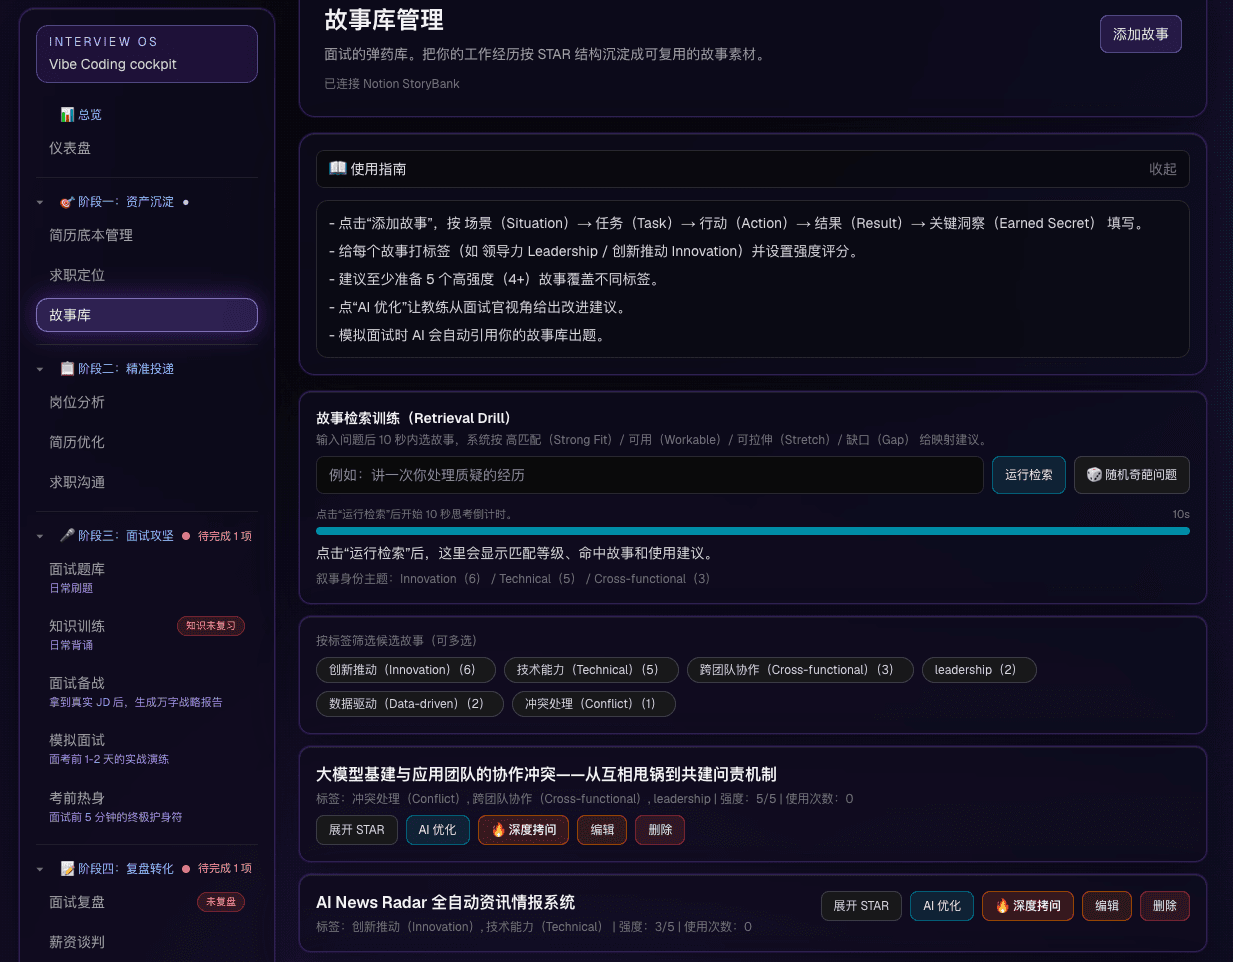Screen dimensions: 1233x962
Task: Open 面试题库 日常刷题
Action: 147,577
